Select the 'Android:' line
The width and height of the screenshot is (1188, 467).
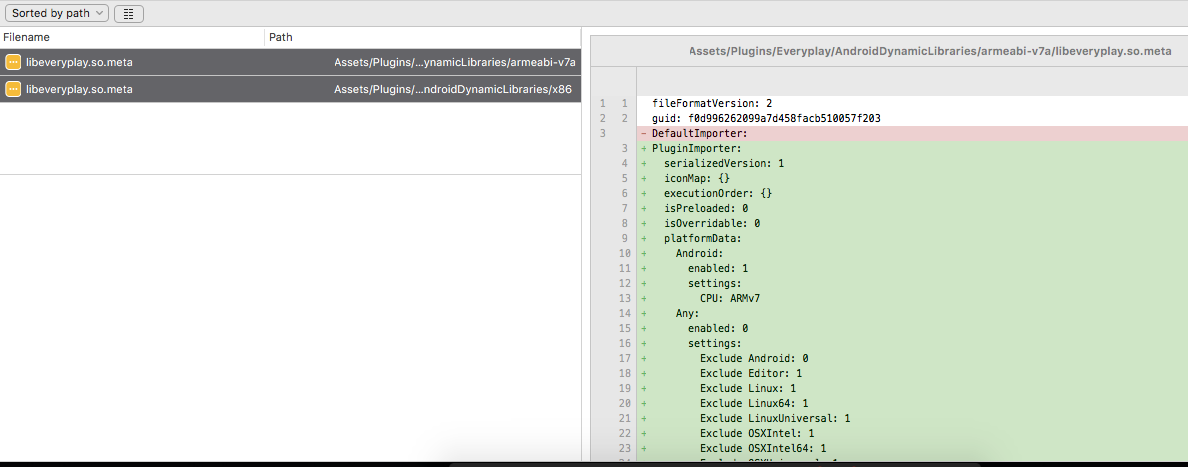coord(912,253)
